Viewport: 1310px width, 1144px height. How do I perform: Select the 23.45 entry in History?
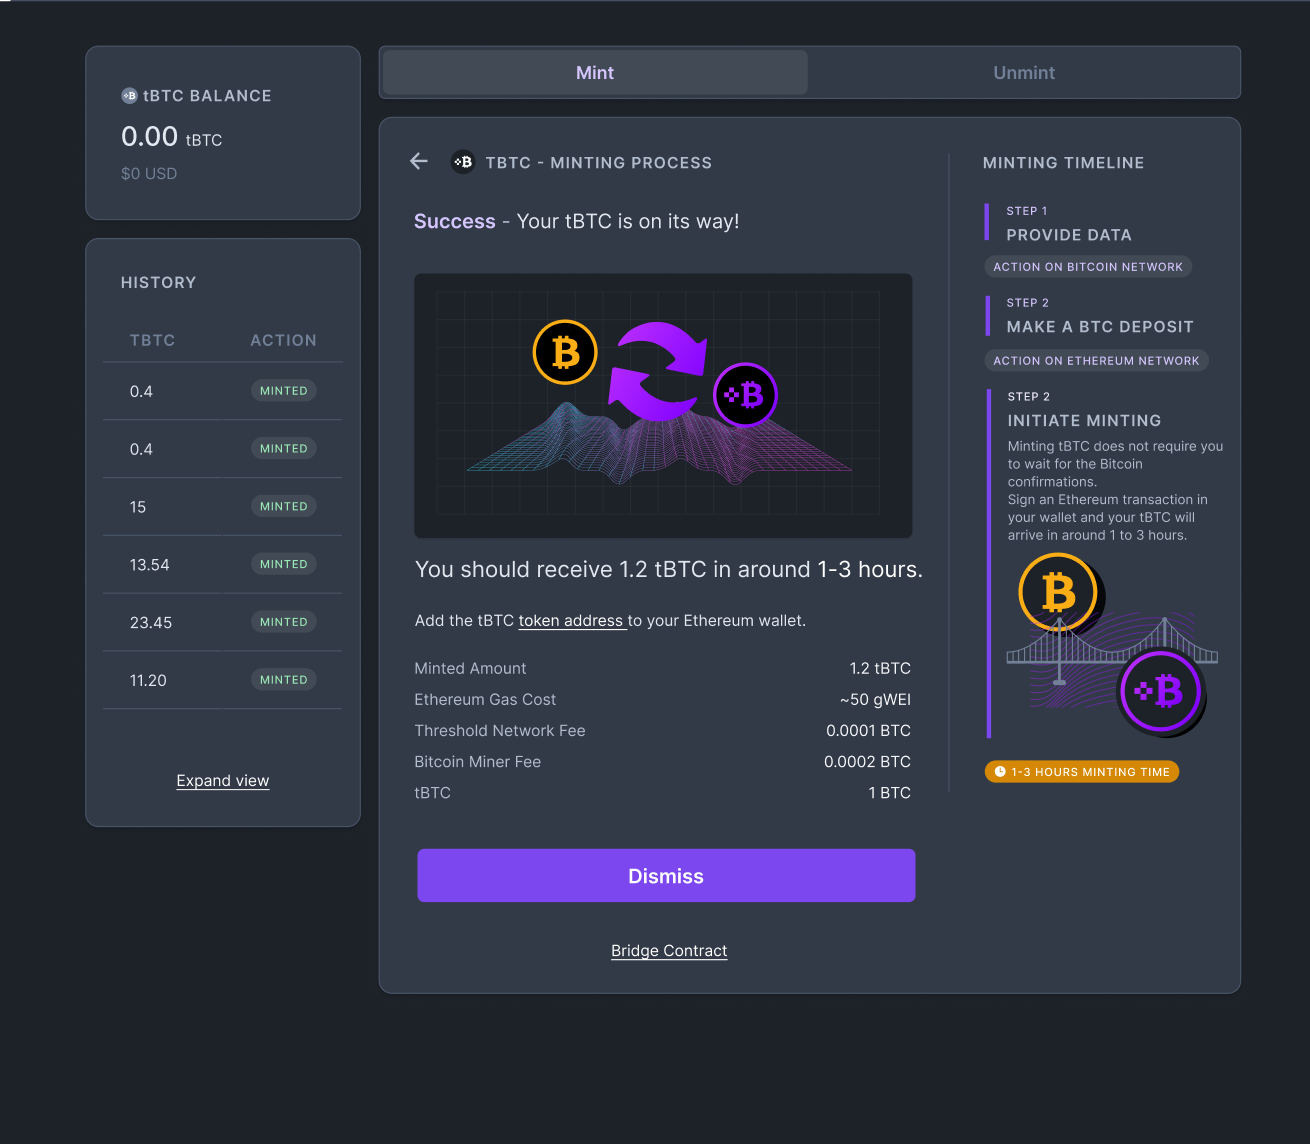151,622
